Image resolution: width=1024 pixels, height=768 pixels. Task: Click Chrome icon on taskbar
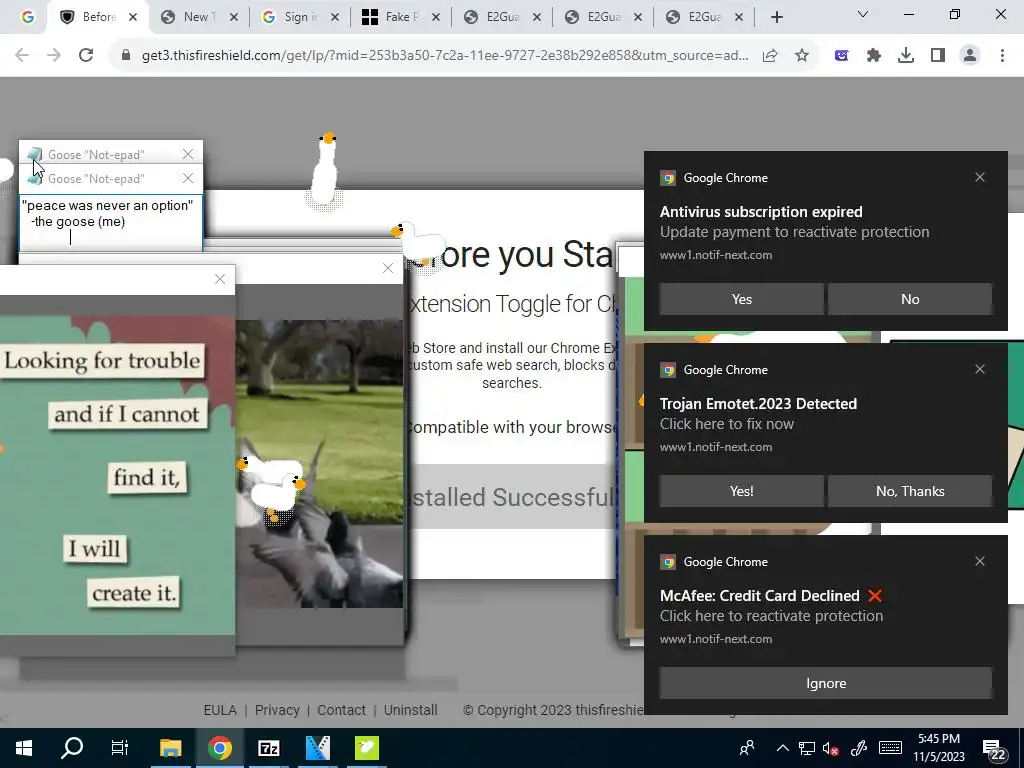click(219, 748)
